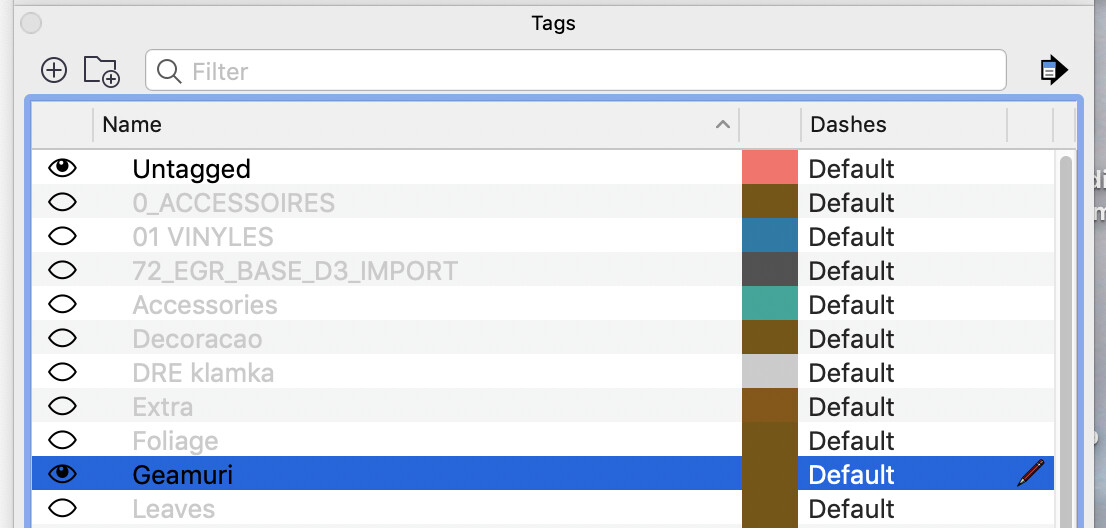Screen dimensions: 1106x528
Task: Toggle visibility of 01 VINYLES tag
Action: (x=63, y=236)
